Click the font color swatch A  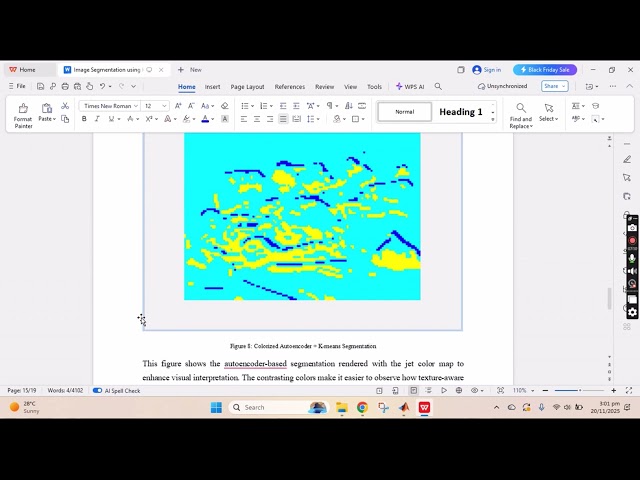point(205,119)
